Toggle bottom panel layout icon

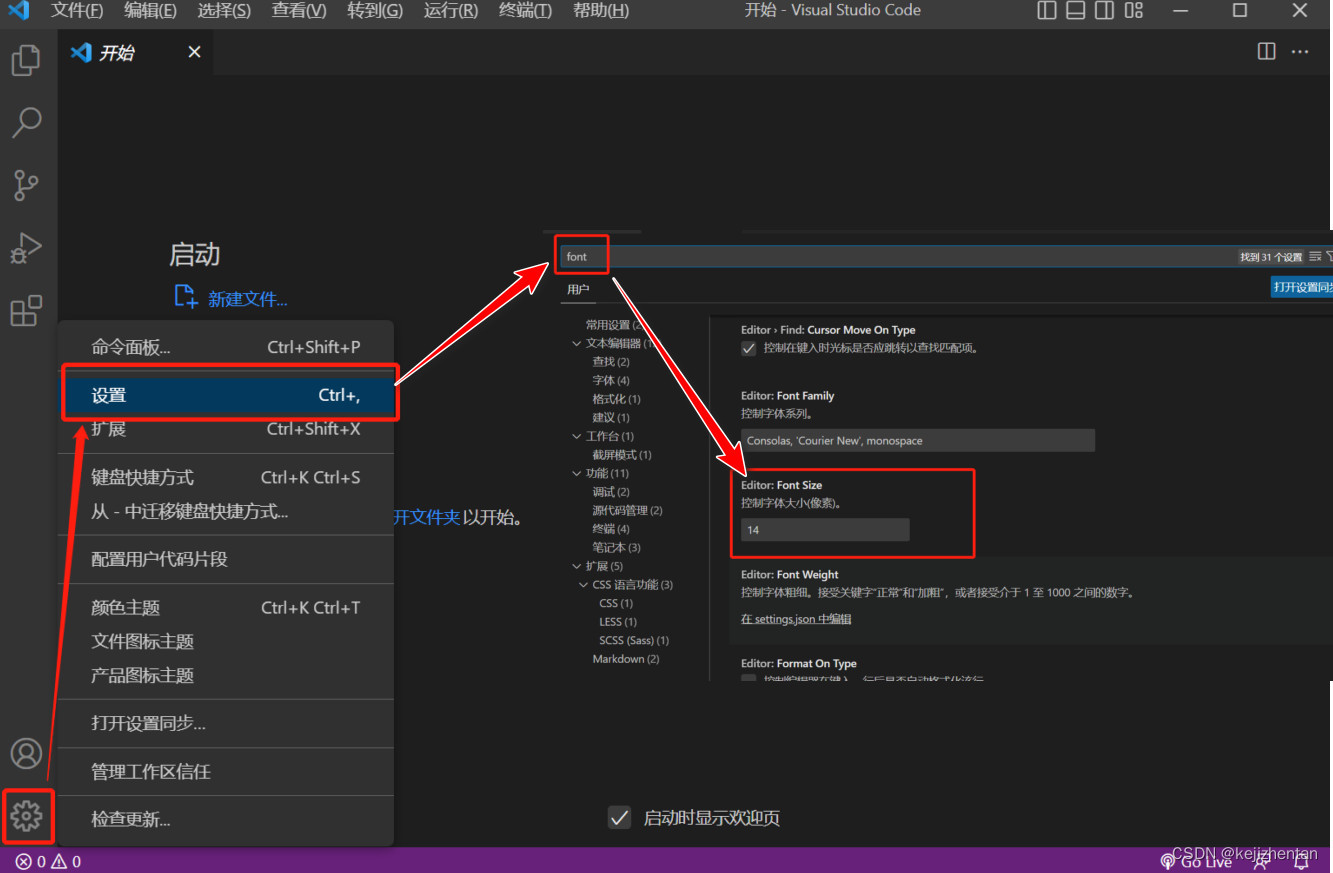click(x=1075, y=11)
